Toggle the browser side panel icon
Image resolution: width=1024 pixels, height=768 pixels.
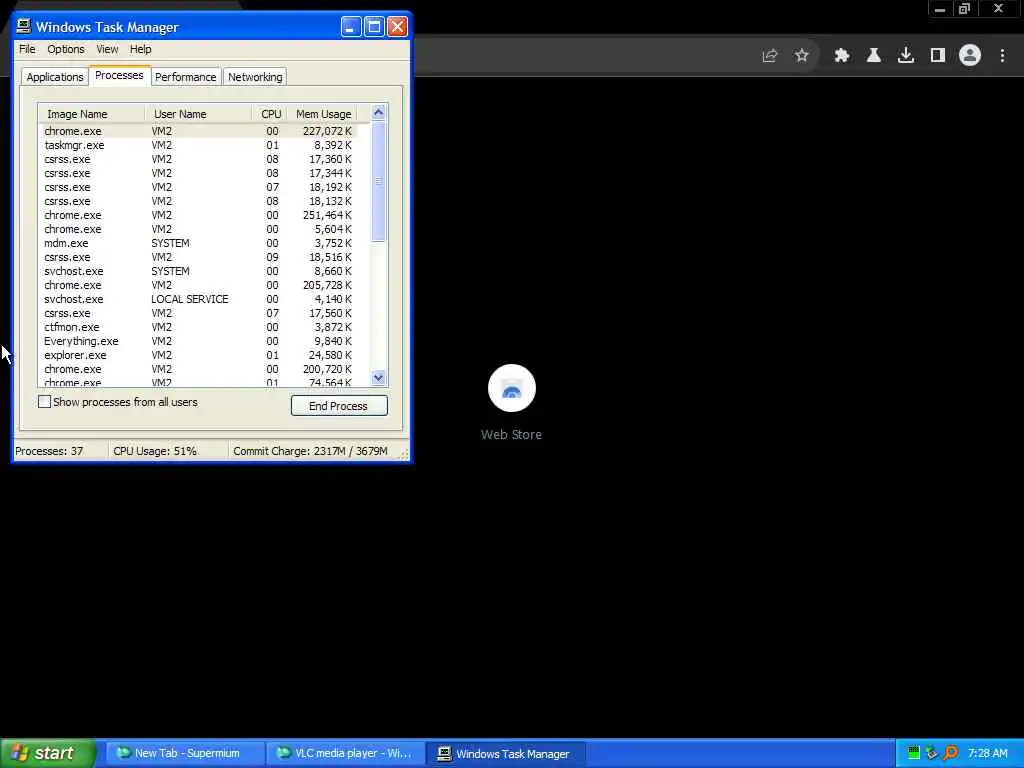pyautogui.click(x=937, y=56)
